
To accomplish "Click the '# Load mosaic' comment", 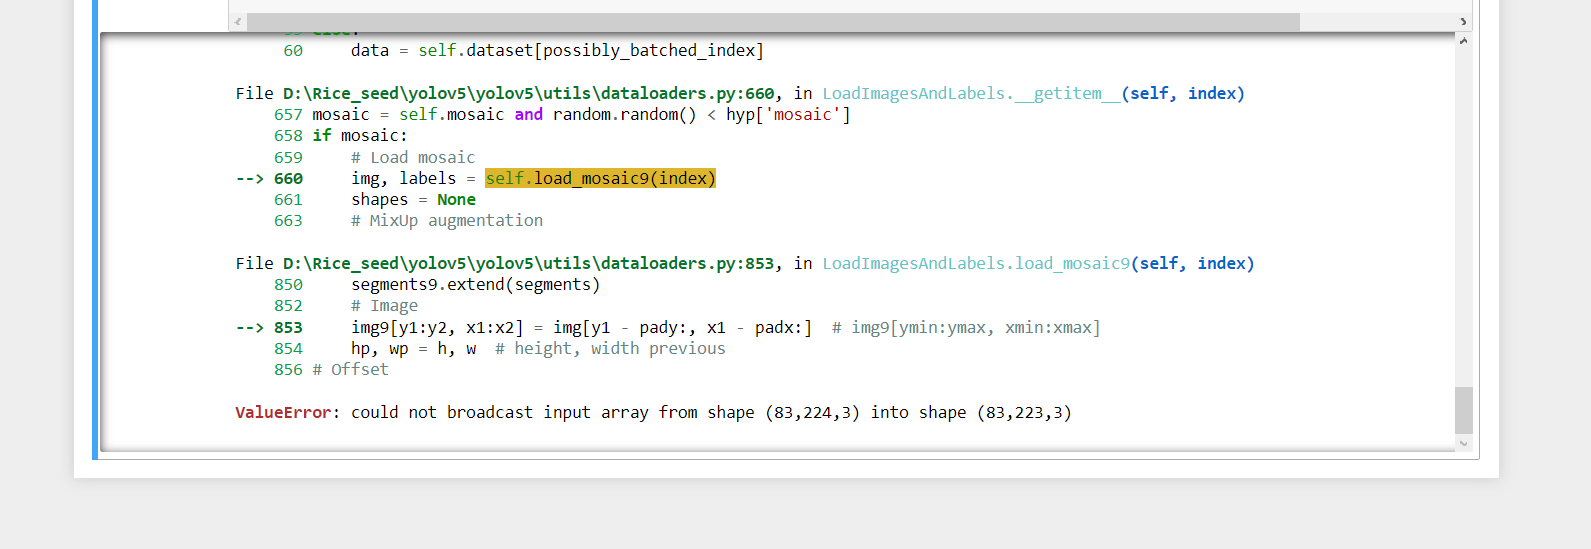I will pos(413,157).
